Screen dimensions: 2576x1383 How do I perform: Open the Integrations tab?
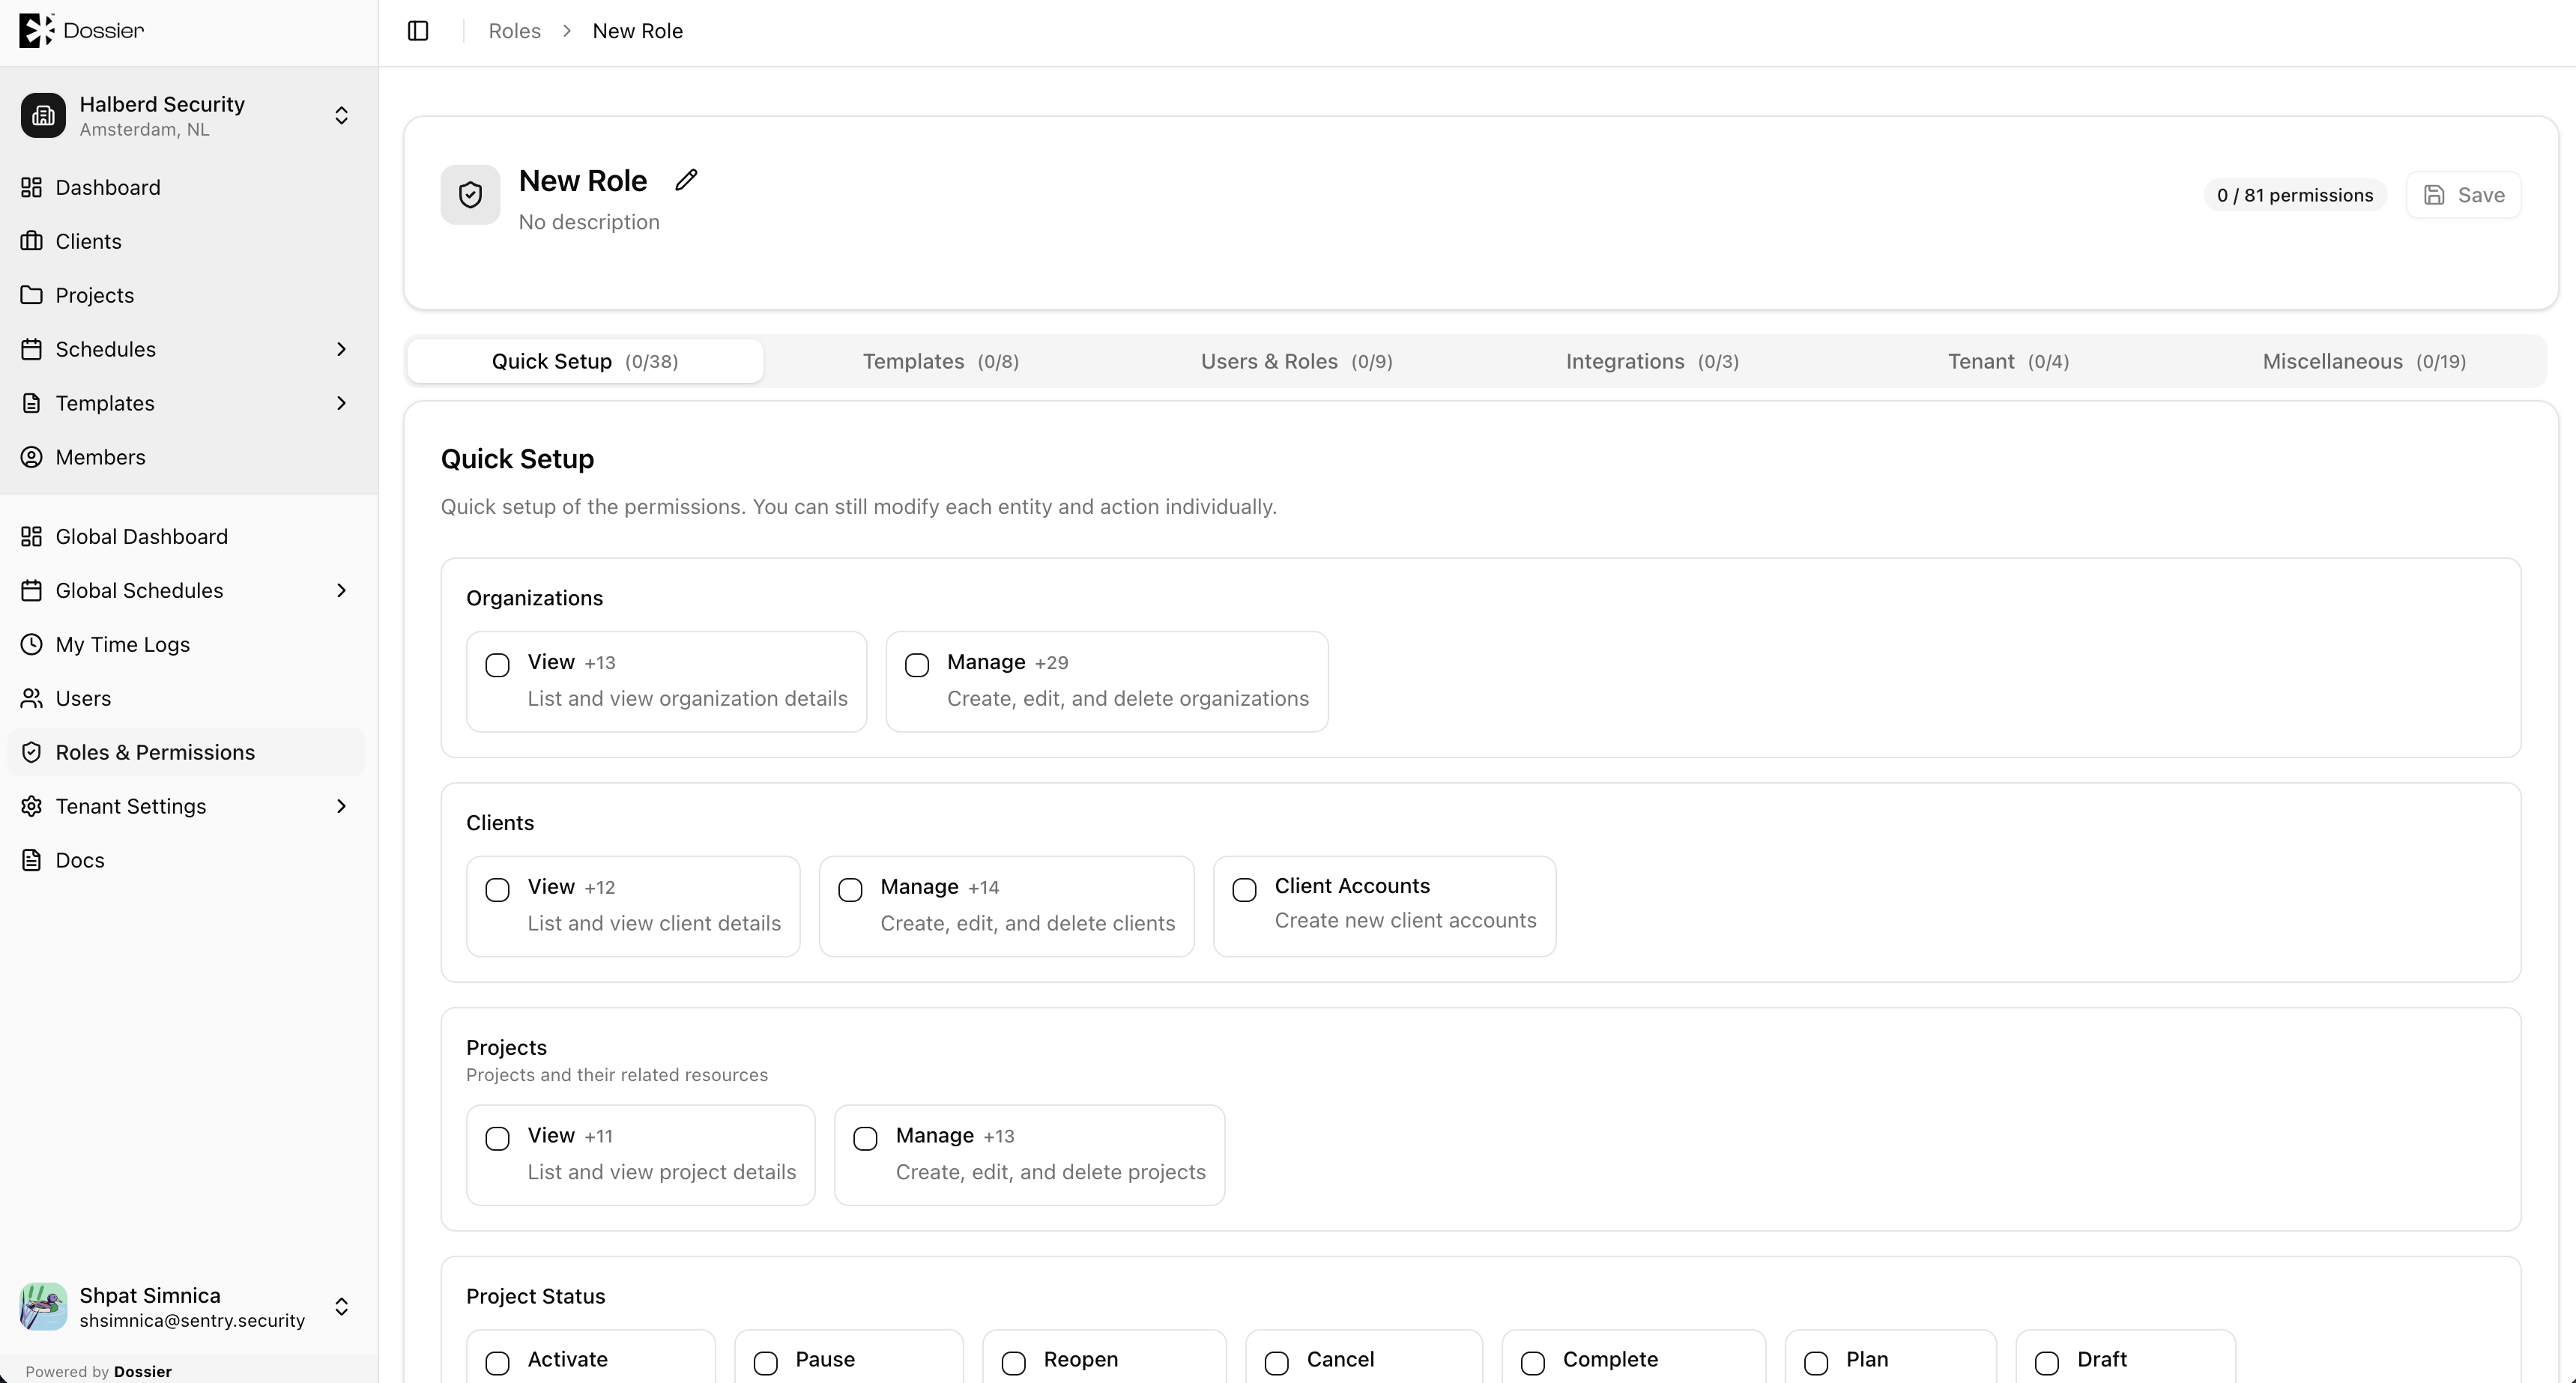click(1652, 361)
